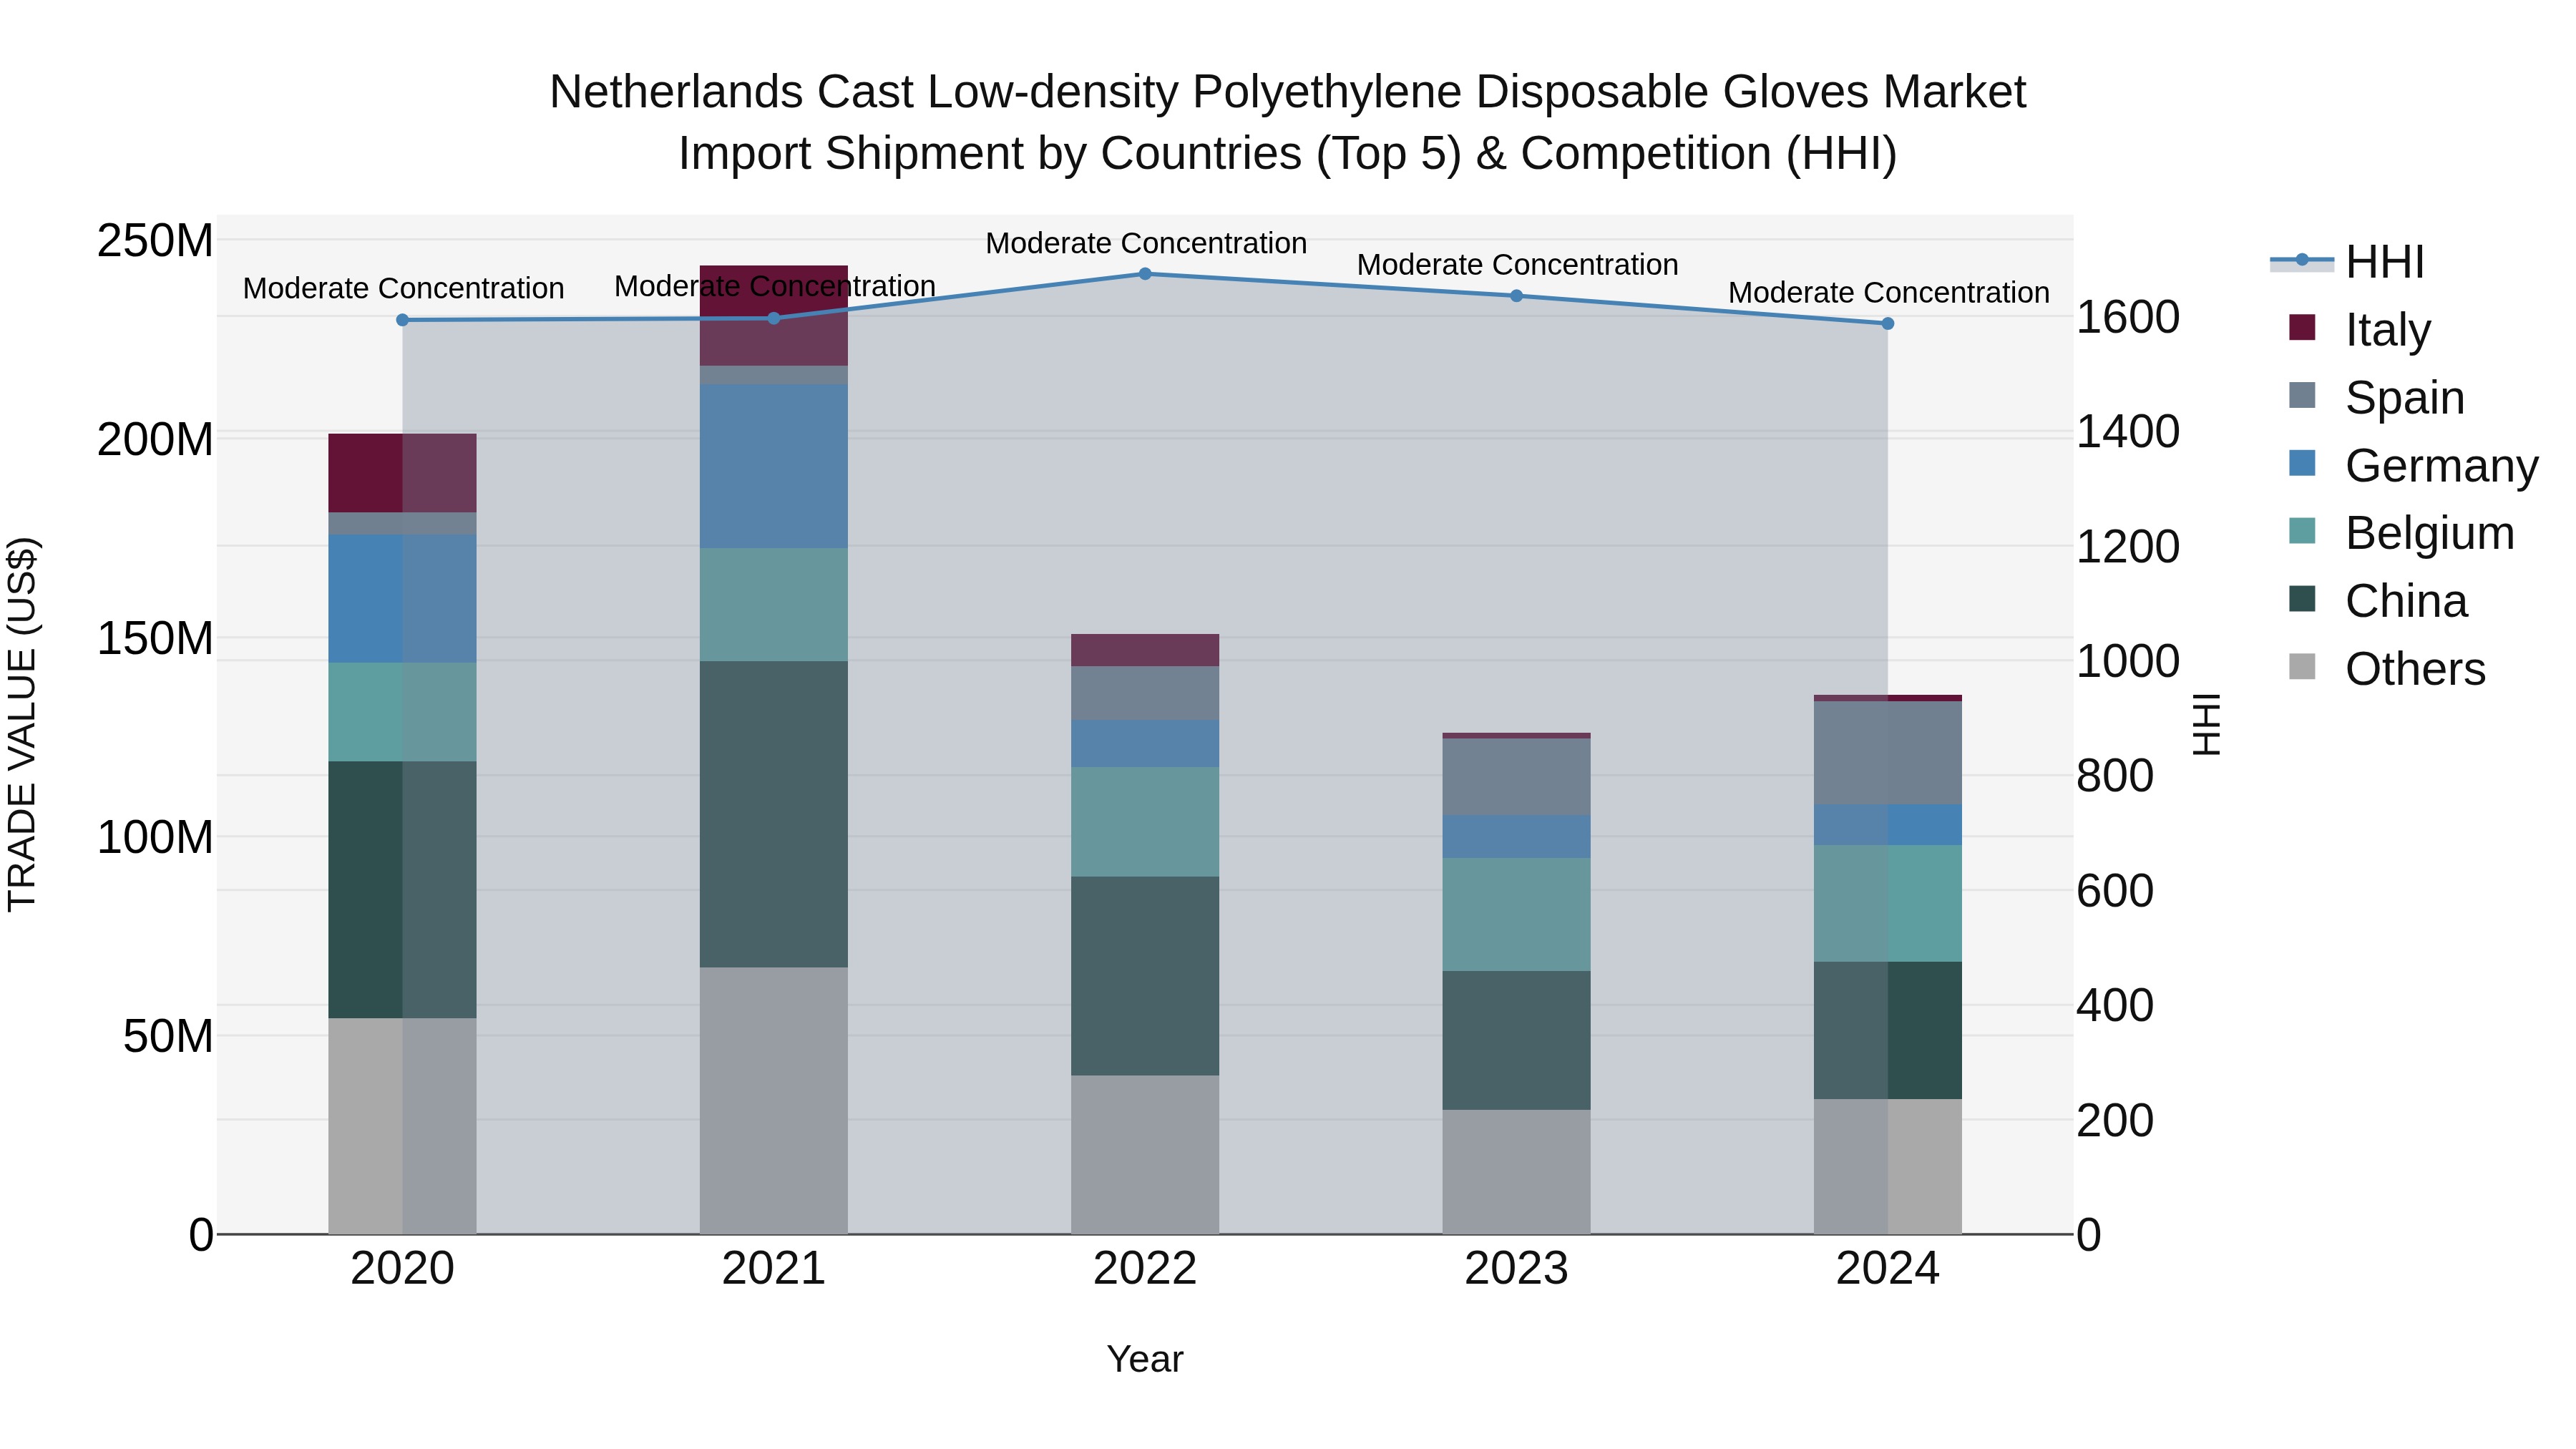Image resolution: width=2576 pixels, height=1449 pixels.
Task: Click the China bar segment for 2023
Action: [1516, 1040]
